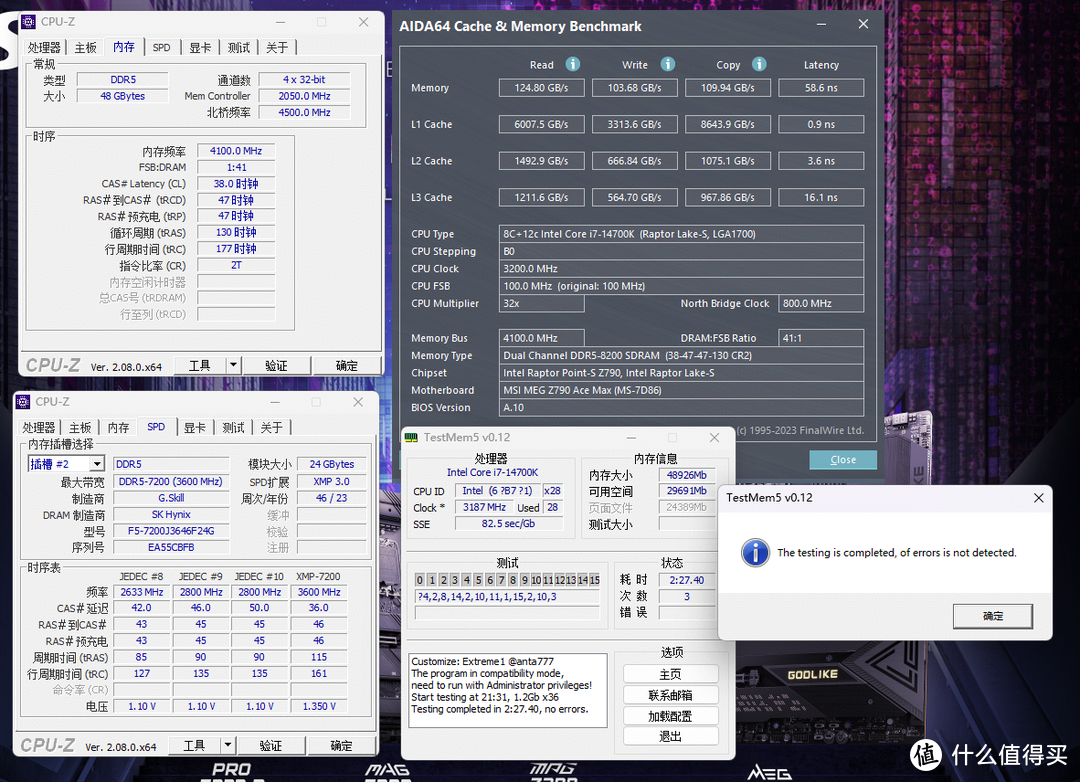Minimize the AIDA64 benchmark window
The image size is (1080, 782).
tap(821, 24)
